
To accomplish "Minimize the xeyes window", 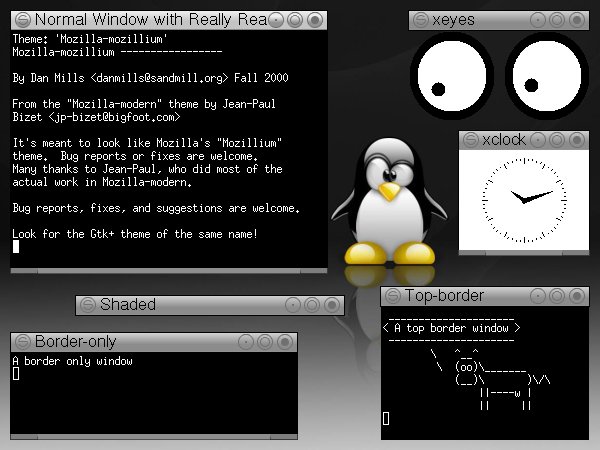I will [x=538, y=20].
